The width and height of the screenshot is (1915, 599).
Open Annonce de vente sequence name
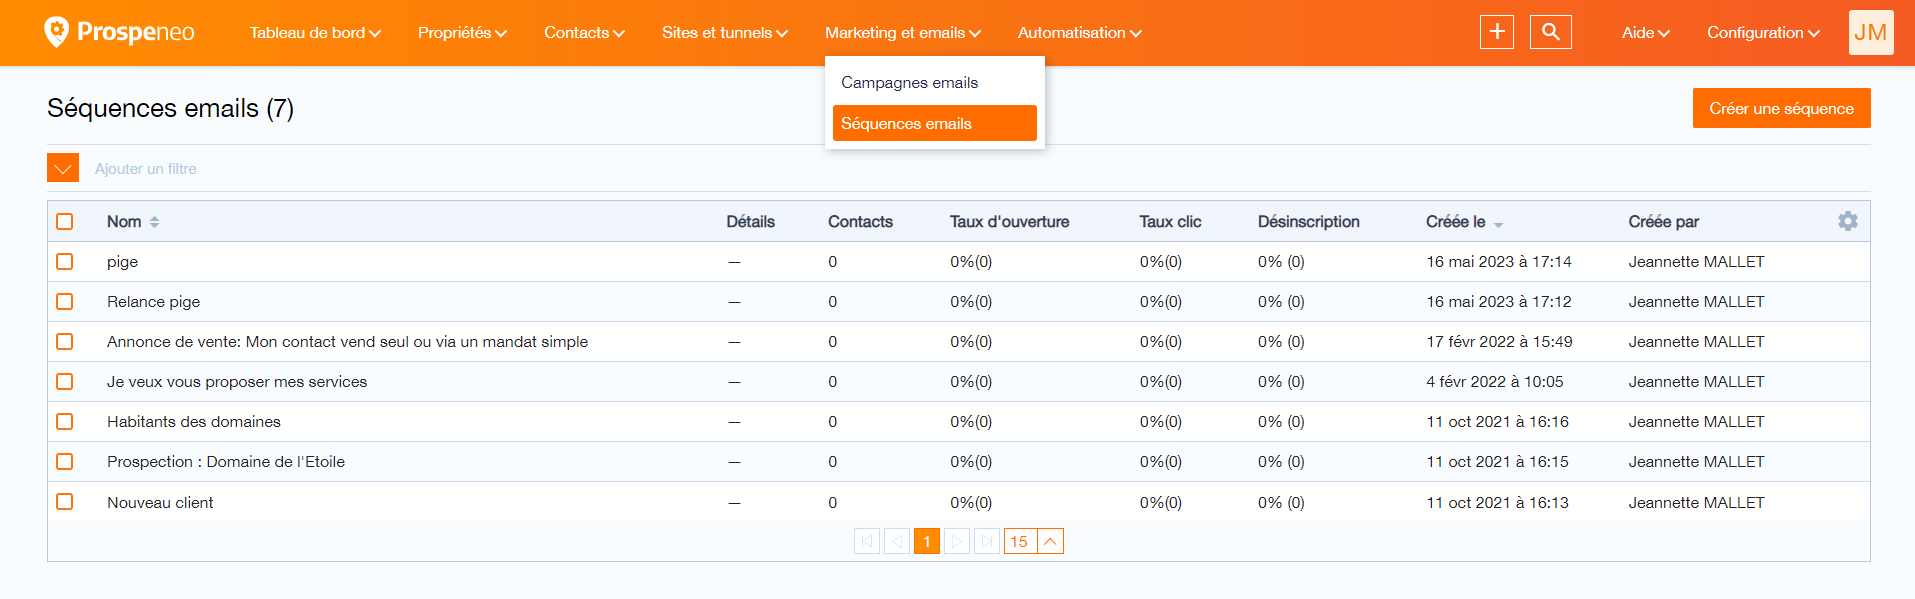[347, 342]
